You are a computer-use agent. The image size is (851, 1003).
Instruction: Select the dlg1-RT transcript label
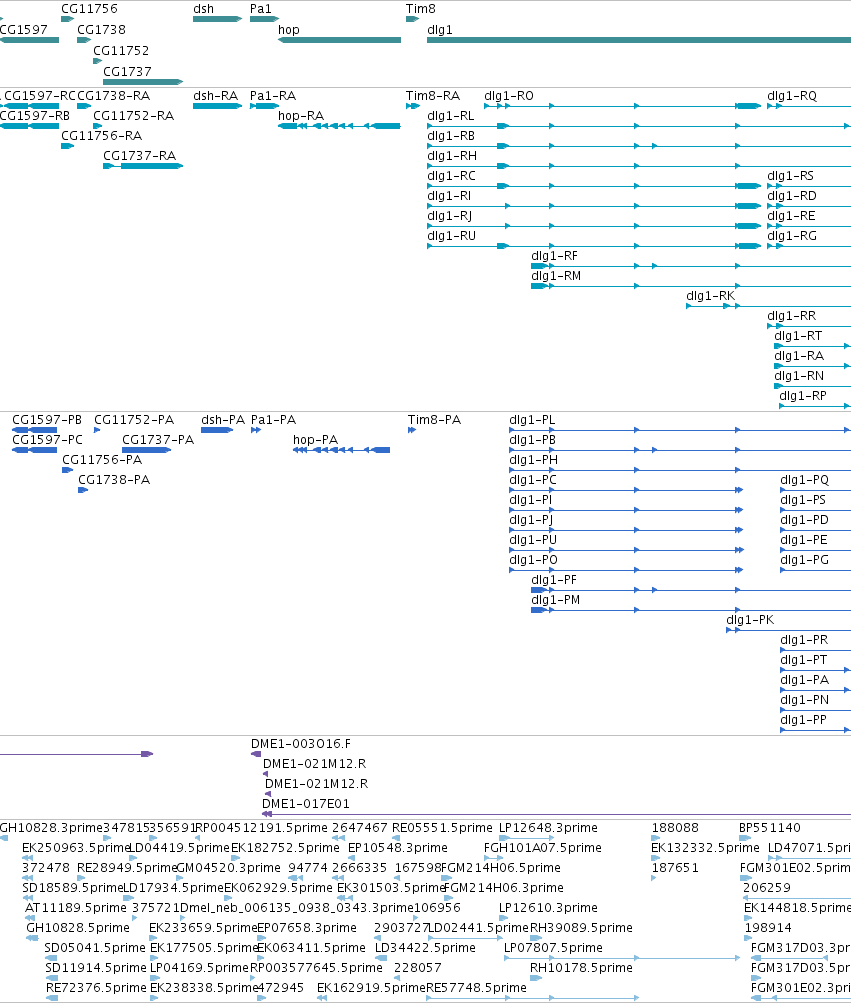(x=798, y=336)
